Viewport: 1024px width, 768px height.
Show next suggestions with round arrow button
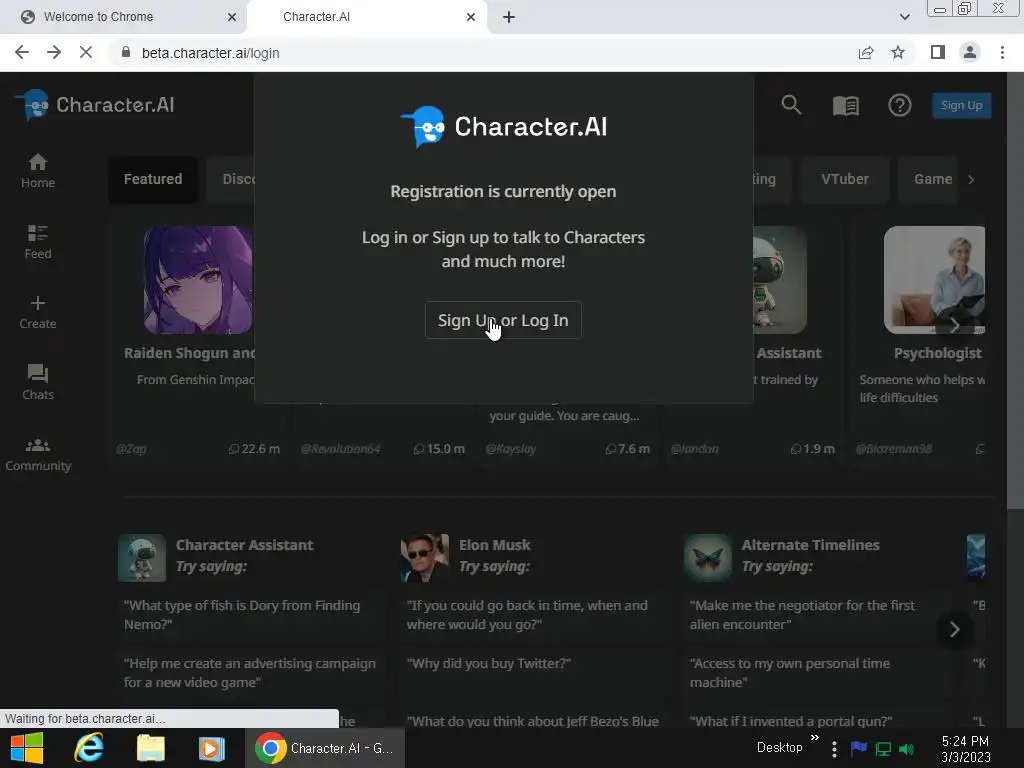[x=954, y=630]
